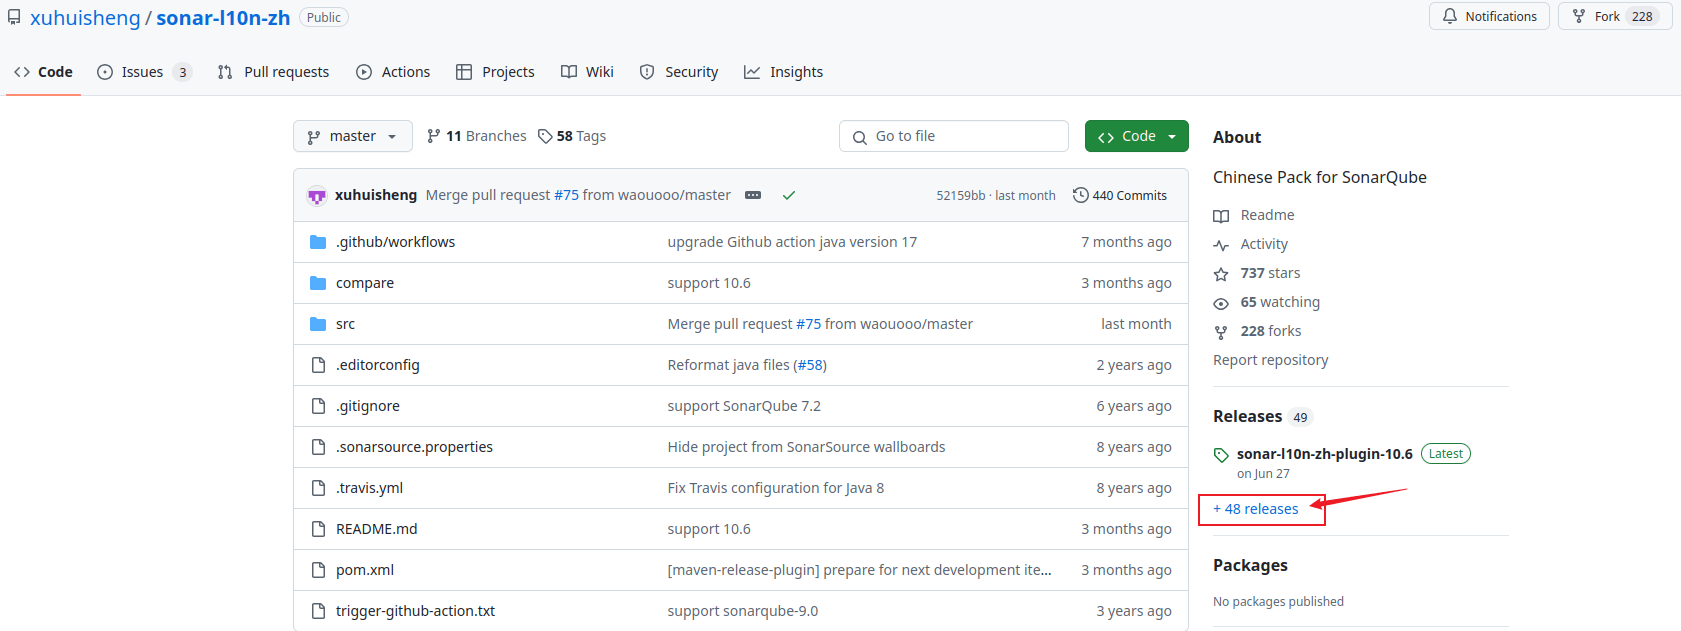The image size is (1681, 631).
Task: Open the sonar-l10n-zh-plugin-10.6 release
Action: click(x=1324, y=454)
